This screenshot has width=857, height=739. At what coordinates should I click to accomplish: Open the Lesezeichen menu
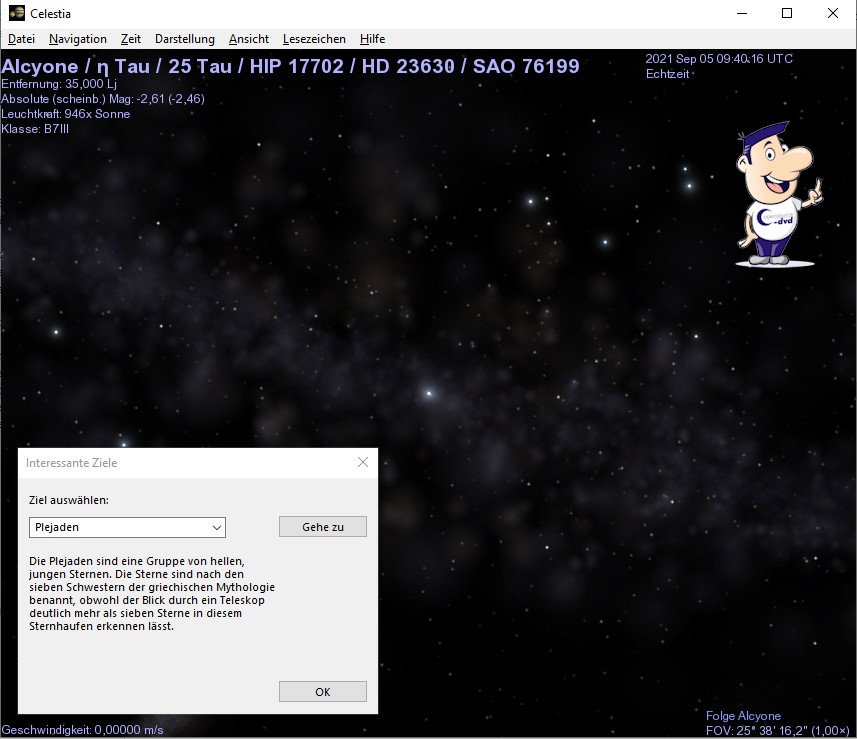(314, 39)
